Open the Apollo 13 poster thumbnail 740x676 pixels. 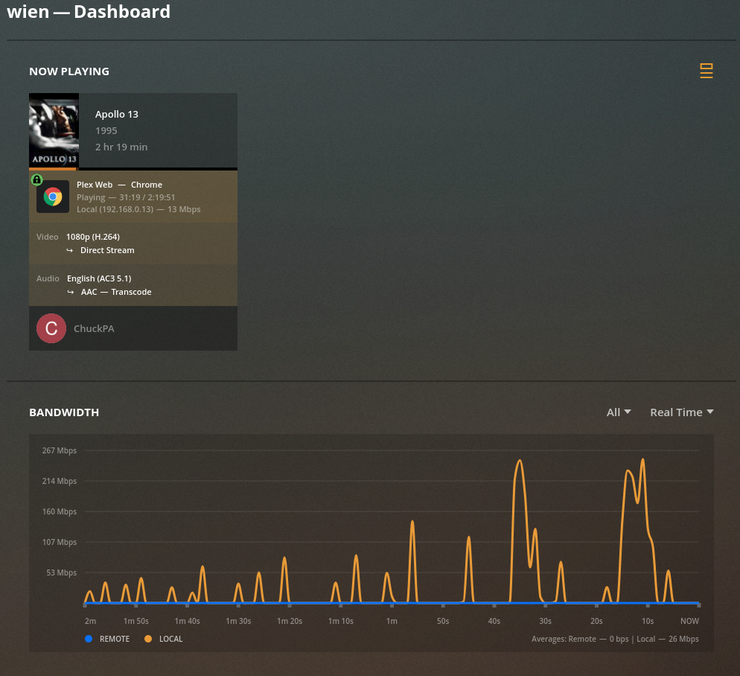point(54,130)
